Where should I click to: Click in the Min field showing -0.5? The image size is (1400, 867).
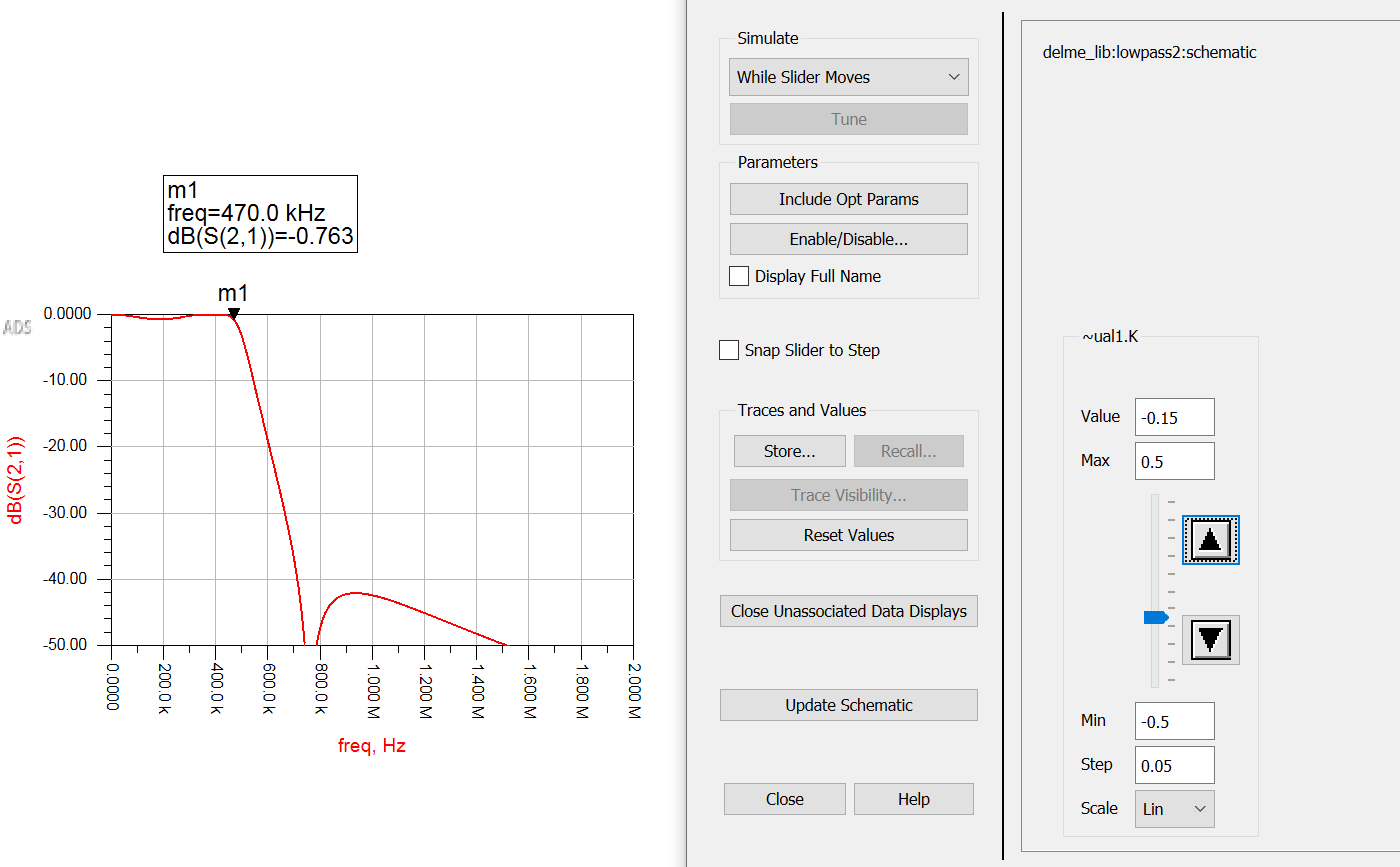pos(1175,721)
